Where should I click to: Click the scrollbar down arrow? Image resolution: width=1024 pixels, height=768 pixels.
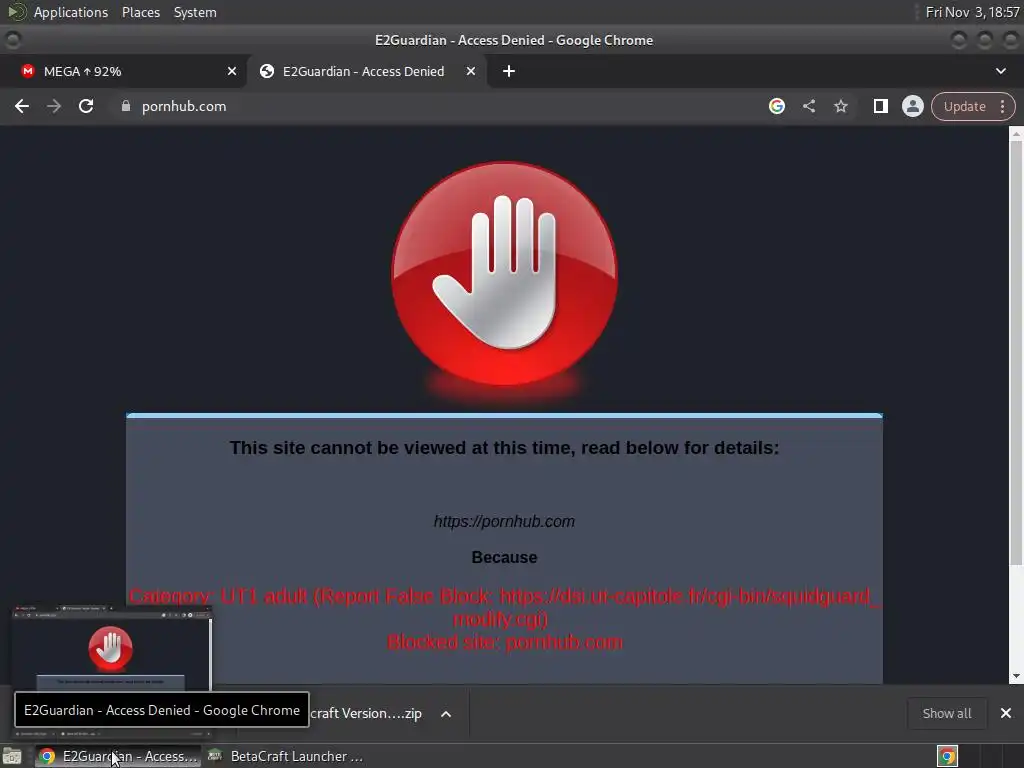click(1016, 677)
